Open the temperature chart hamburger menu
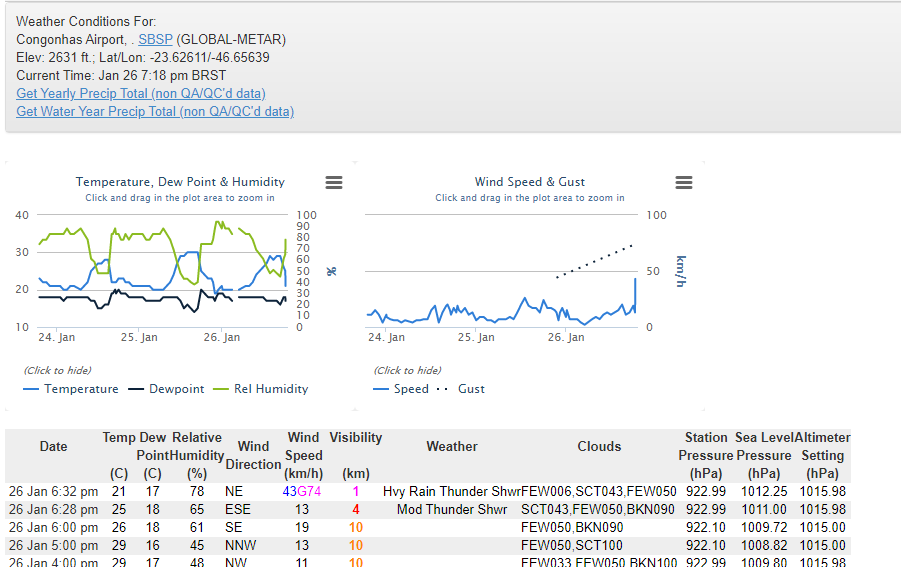 point(334,182)
